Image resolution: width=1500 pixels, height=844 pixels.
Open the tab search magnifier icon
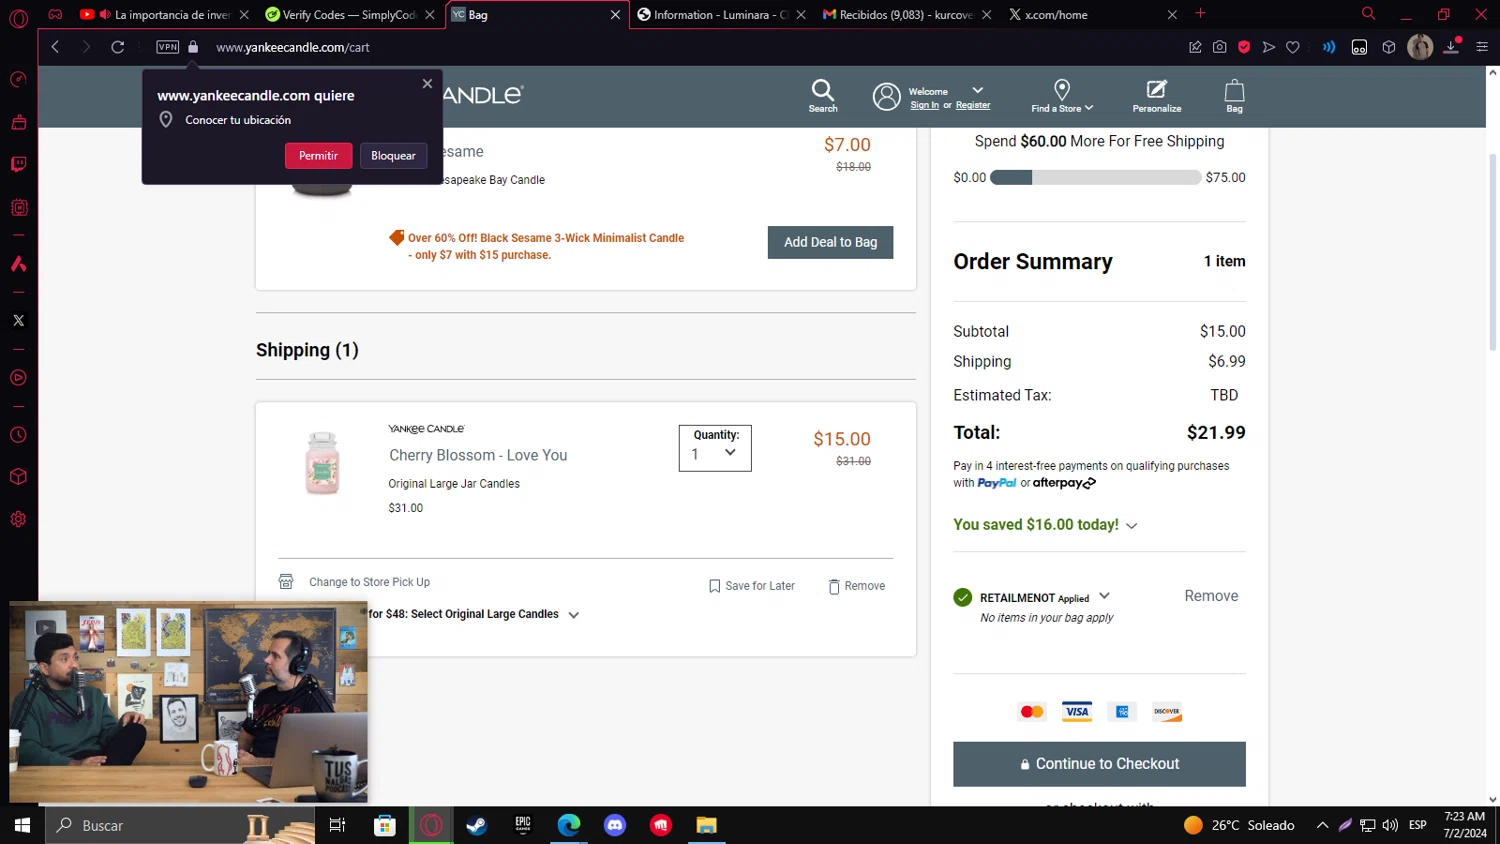pos(1368,14)
